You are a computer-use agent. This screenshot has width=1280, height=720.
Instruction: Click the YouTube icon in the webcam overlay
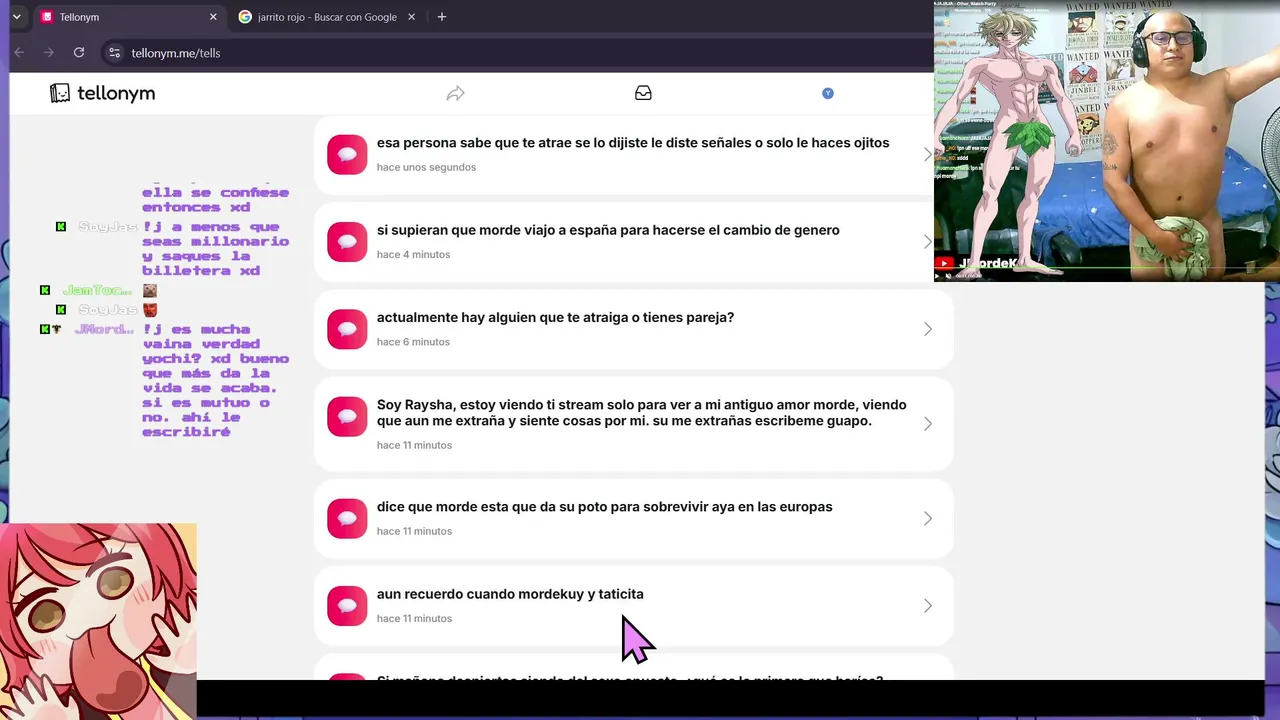coord(944,264)
